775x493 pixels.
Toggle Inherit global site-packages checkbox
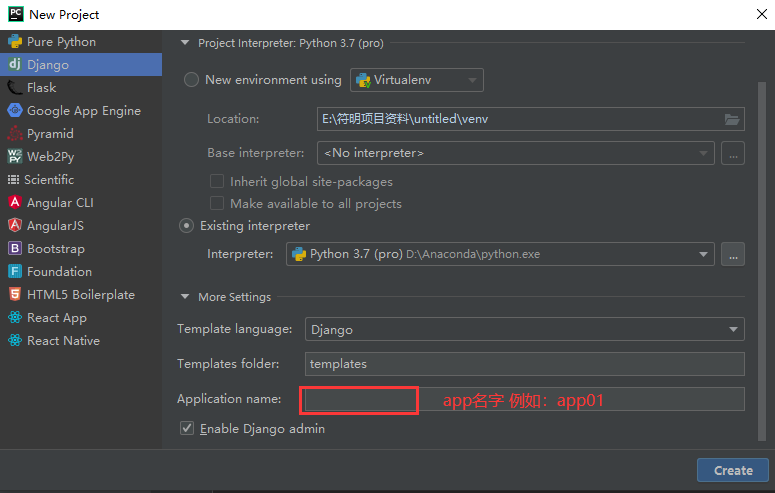(217, 181)
